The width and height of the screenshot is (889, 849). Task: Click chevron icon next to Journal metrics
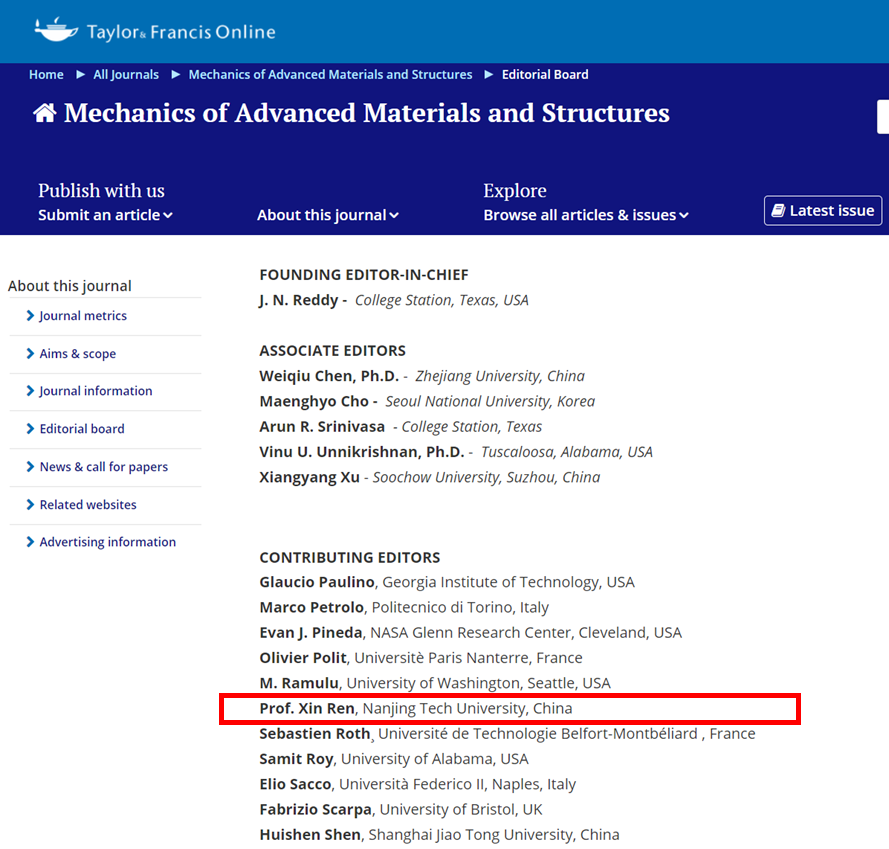coord(30,316)
